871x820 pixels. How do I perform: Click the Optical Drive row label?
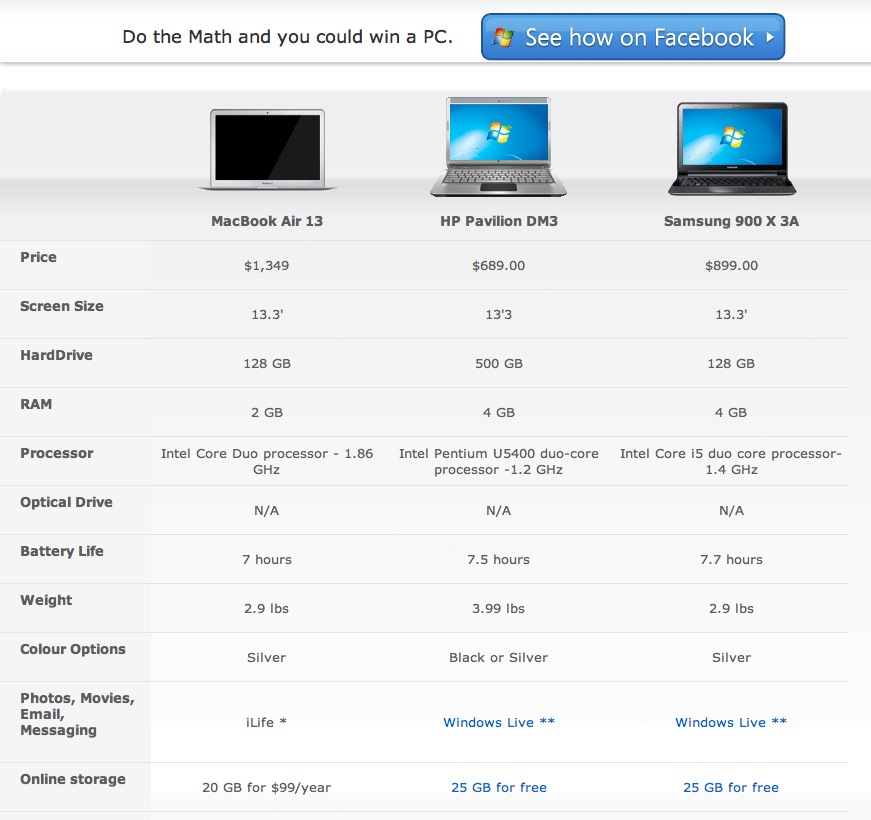66,502
